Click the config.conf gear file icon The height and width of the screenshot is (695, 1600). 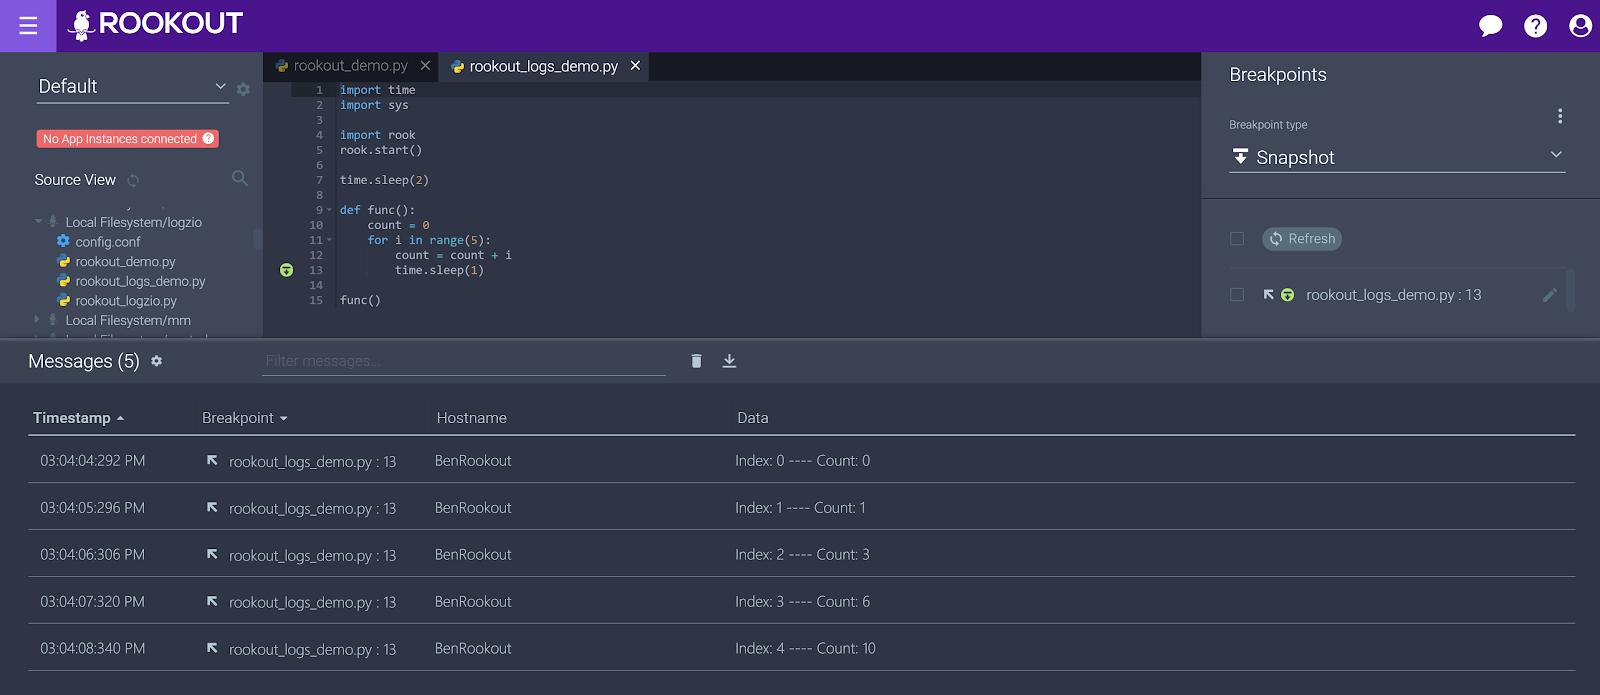tap(63, 241)
